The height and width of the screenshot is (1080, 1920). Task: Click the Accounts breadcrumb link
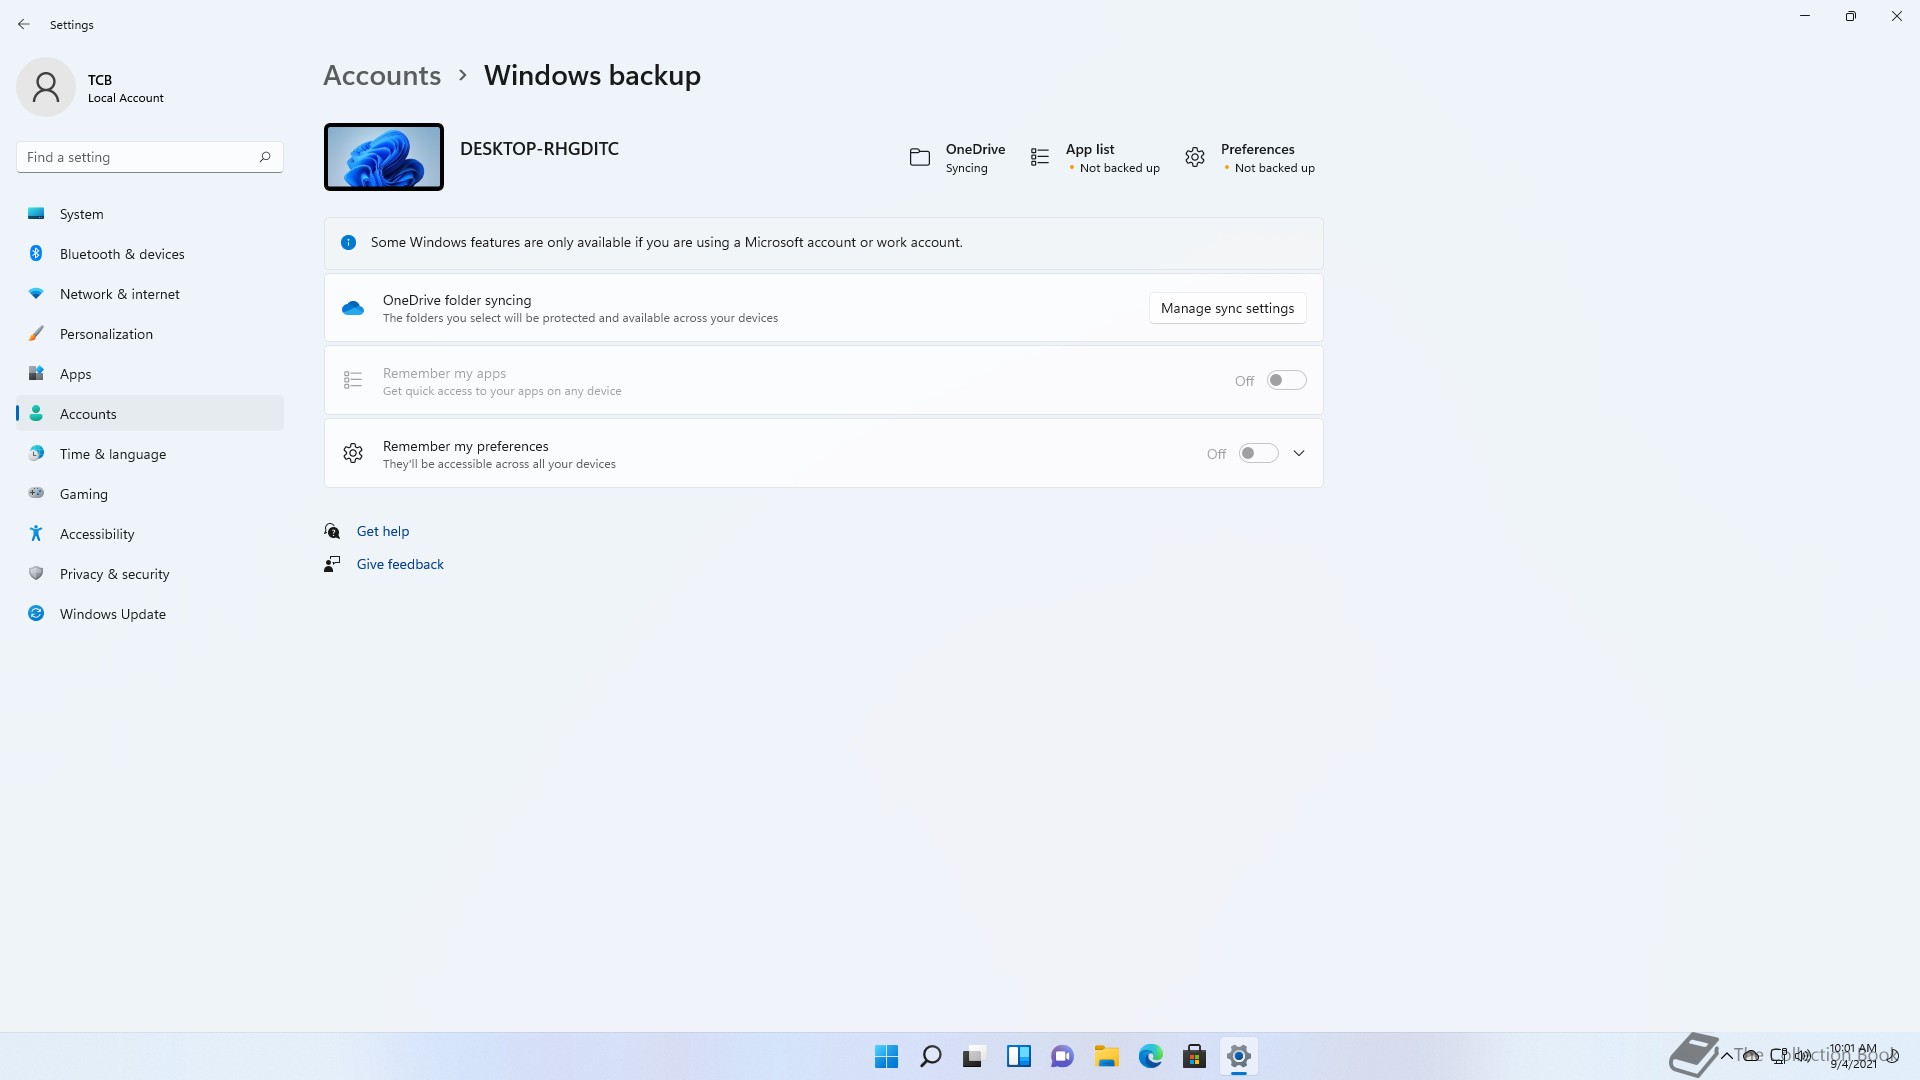(x=382, y=75)
